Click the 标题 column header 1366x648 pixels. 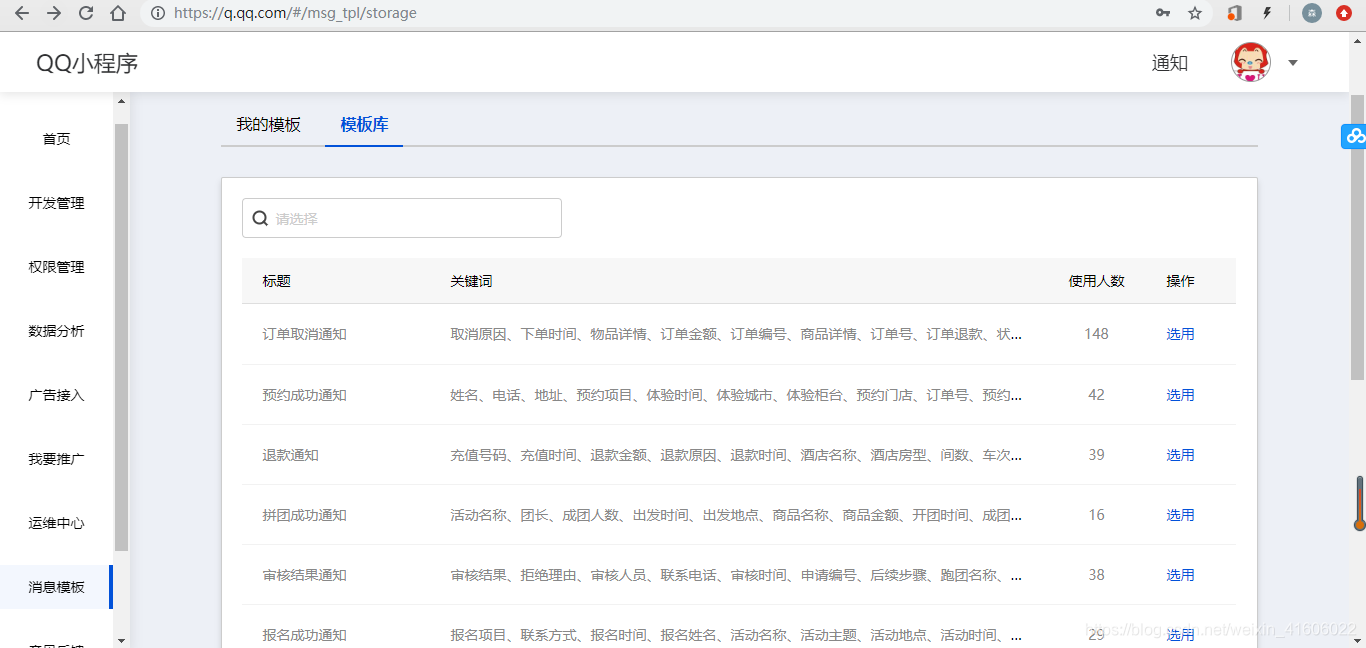[277, 281]
